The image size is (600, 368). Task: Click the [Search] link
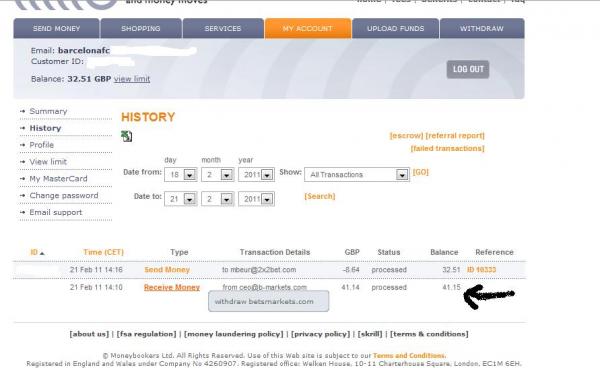click(x=320, y=196)
